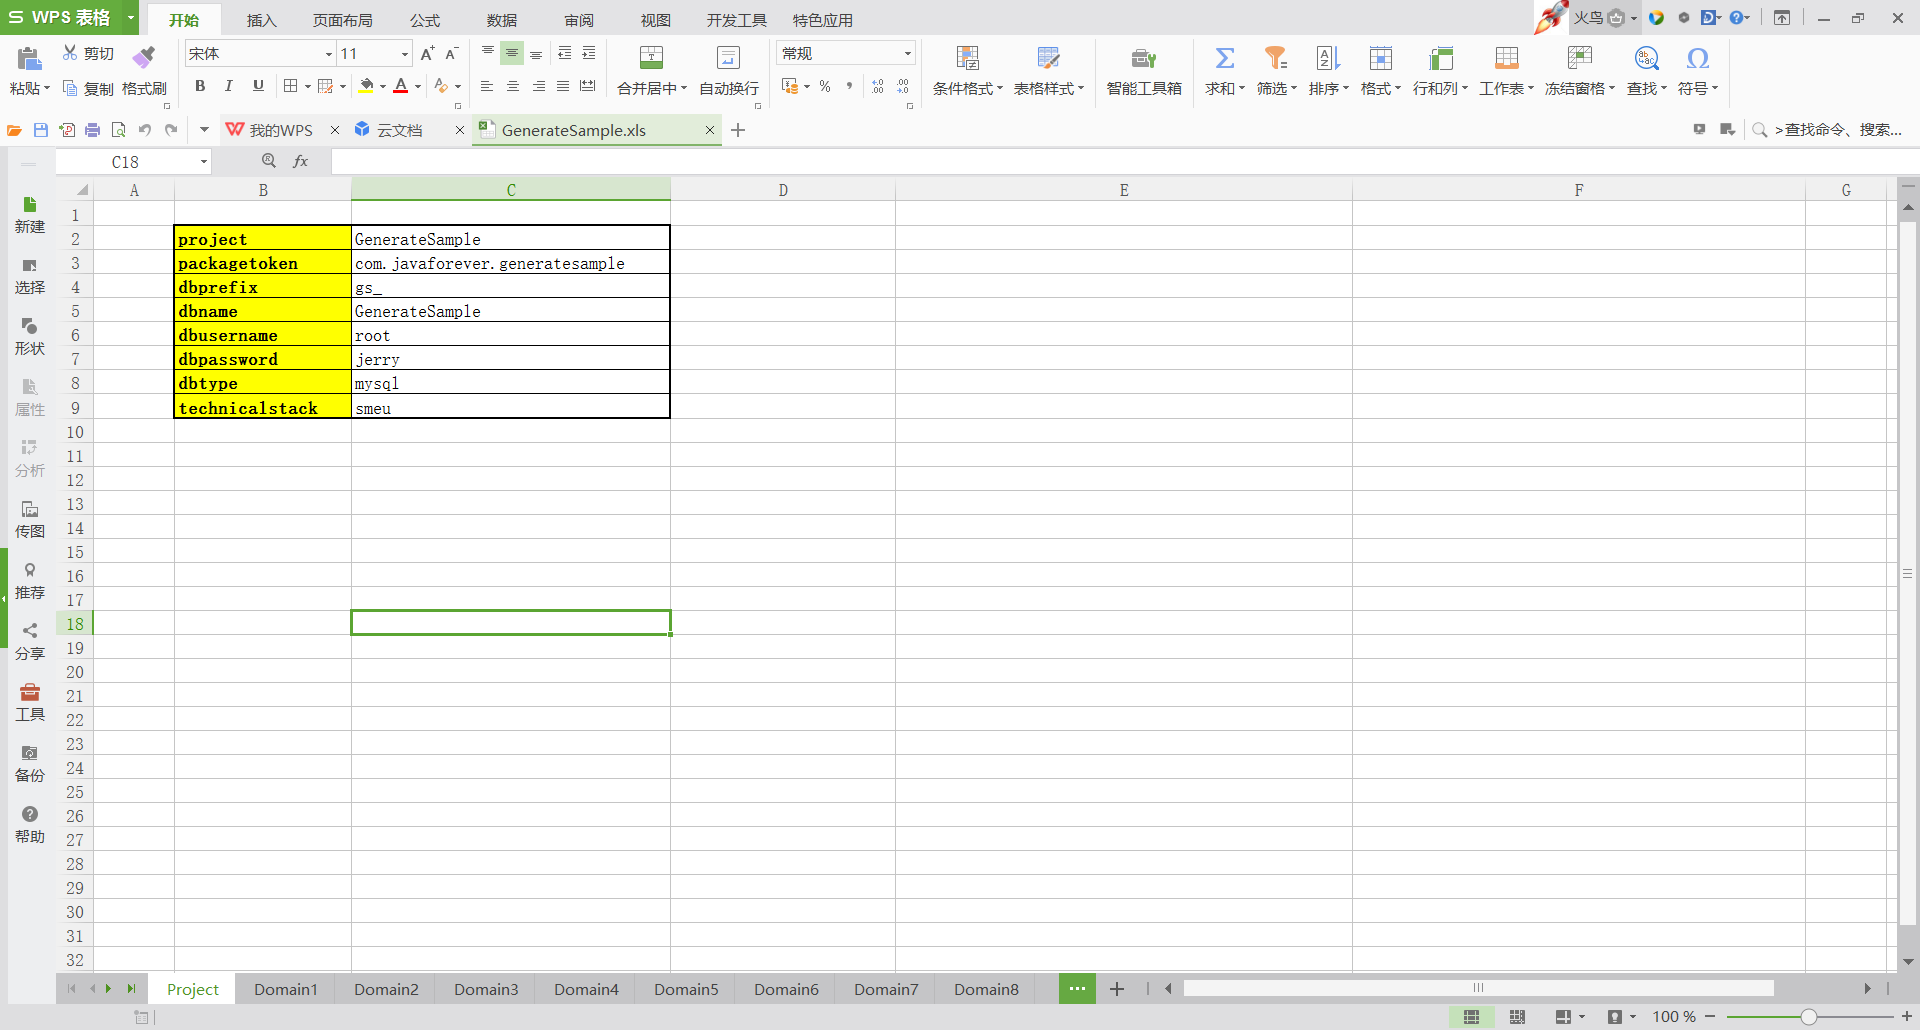Open the Insert ribbon tab

click(261, 20)
